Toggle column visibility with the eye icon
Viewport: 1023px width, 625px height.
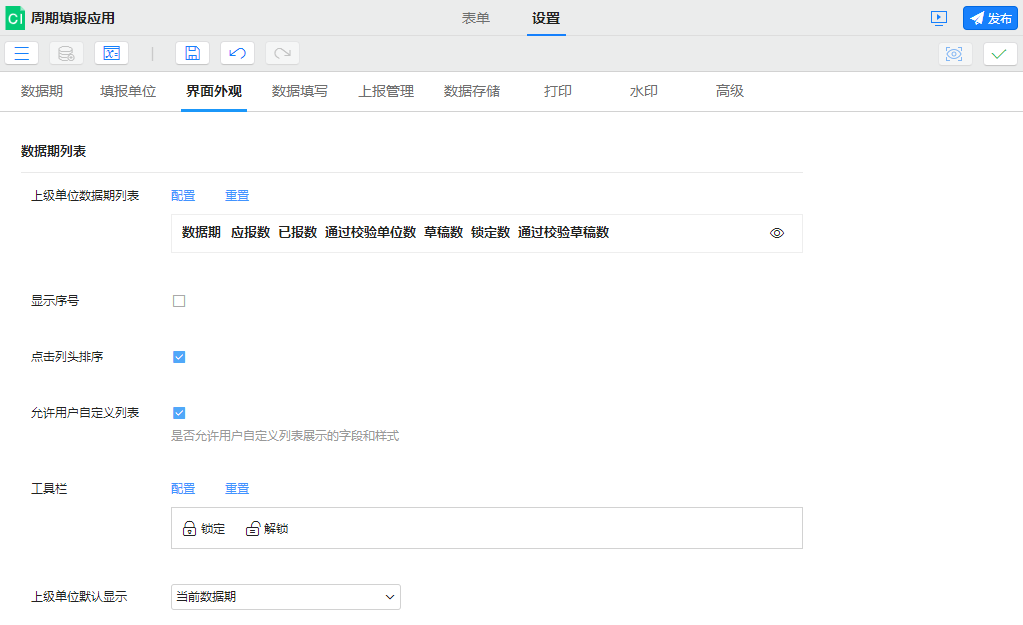(776, 232)
